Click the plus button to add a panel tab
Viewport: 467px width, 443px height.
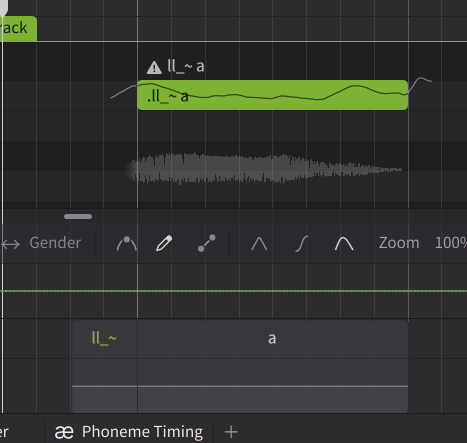(x=231, y=432)
